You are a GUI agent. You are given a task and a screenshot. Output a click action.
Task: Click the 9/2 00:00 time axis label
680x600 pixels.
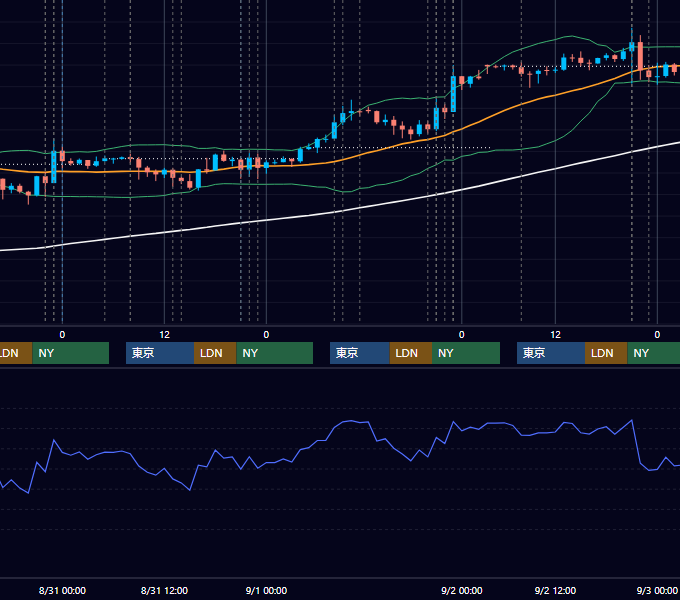click(x=461, y=590)
